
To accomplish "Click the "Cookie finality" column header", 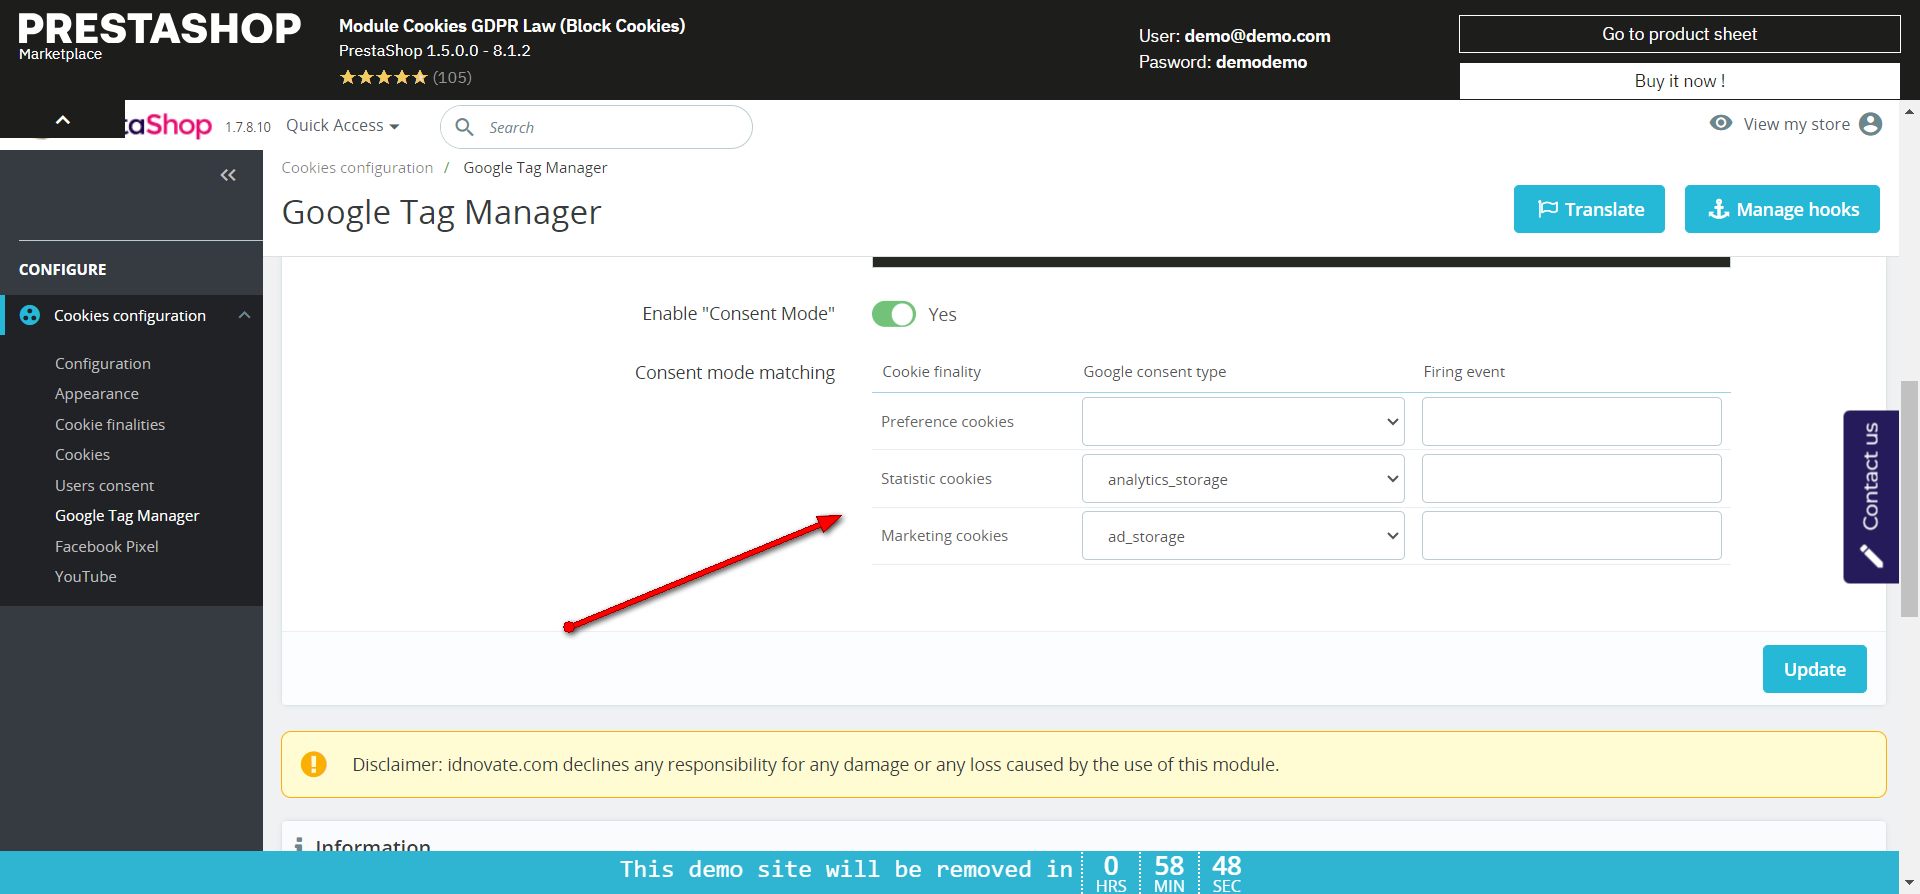I will coord(931,372).
